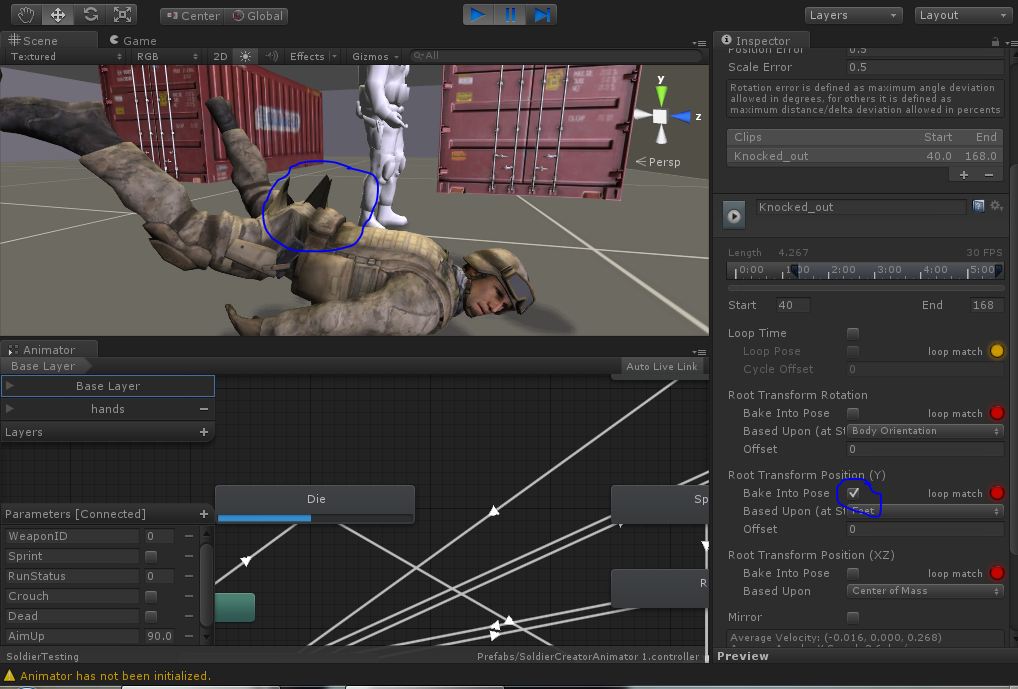Select the Move tool
The width and height of the screenshot is (1018, 689).
click(x=58, y=14)
